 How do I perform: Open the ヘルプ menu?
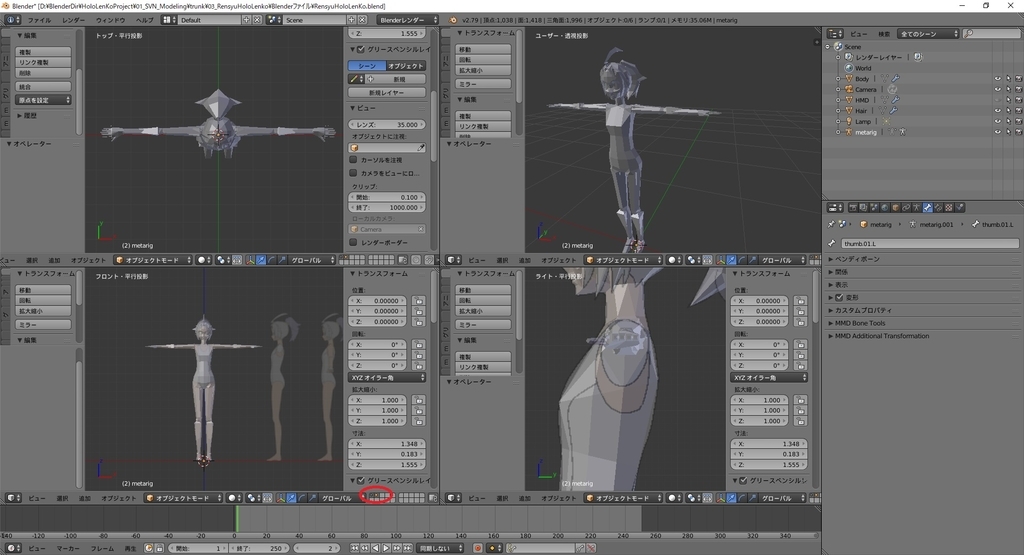click(144, 20)
